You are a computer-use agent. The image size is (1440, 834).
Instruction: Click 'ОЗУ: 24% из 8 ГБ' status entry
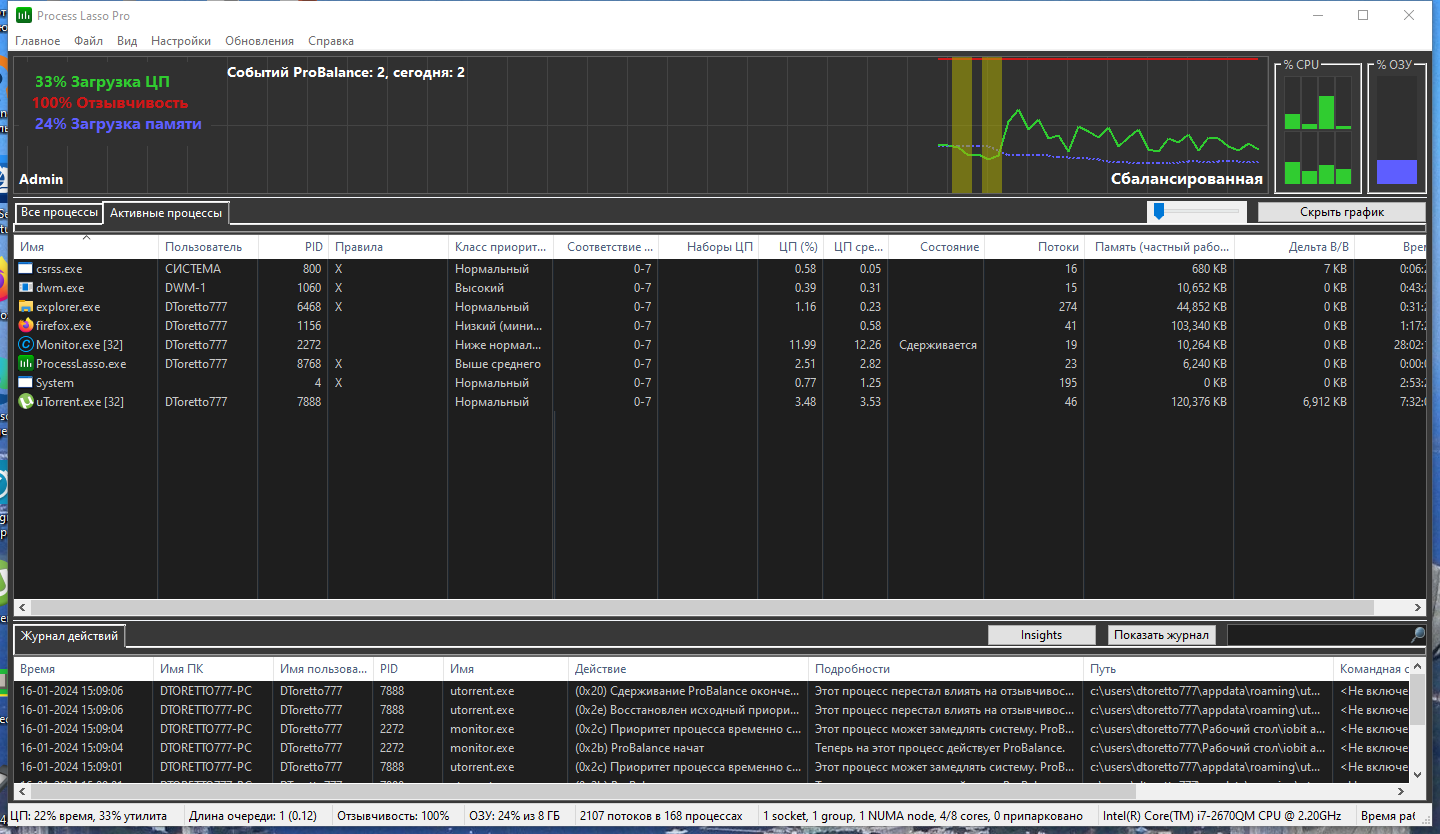pyautogui.click(x=516, y=816)
